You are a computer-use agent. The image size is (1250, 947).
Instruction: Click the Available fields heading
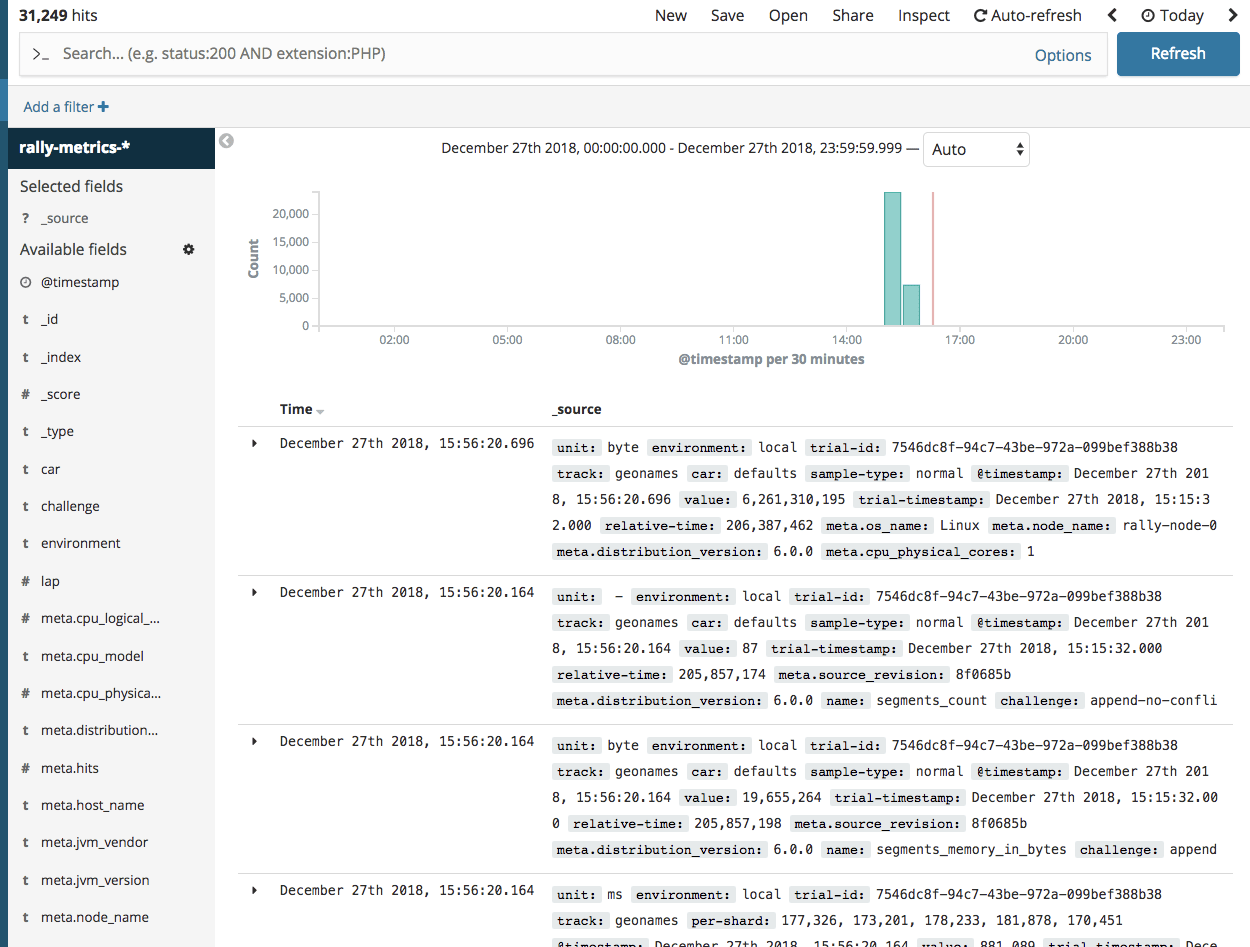point(74,250)
